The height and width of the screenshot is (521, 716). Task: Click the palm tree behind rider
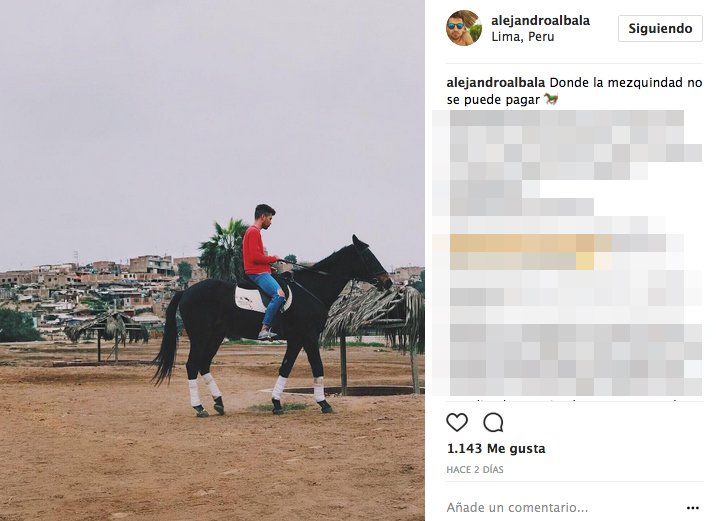(223, 250)
